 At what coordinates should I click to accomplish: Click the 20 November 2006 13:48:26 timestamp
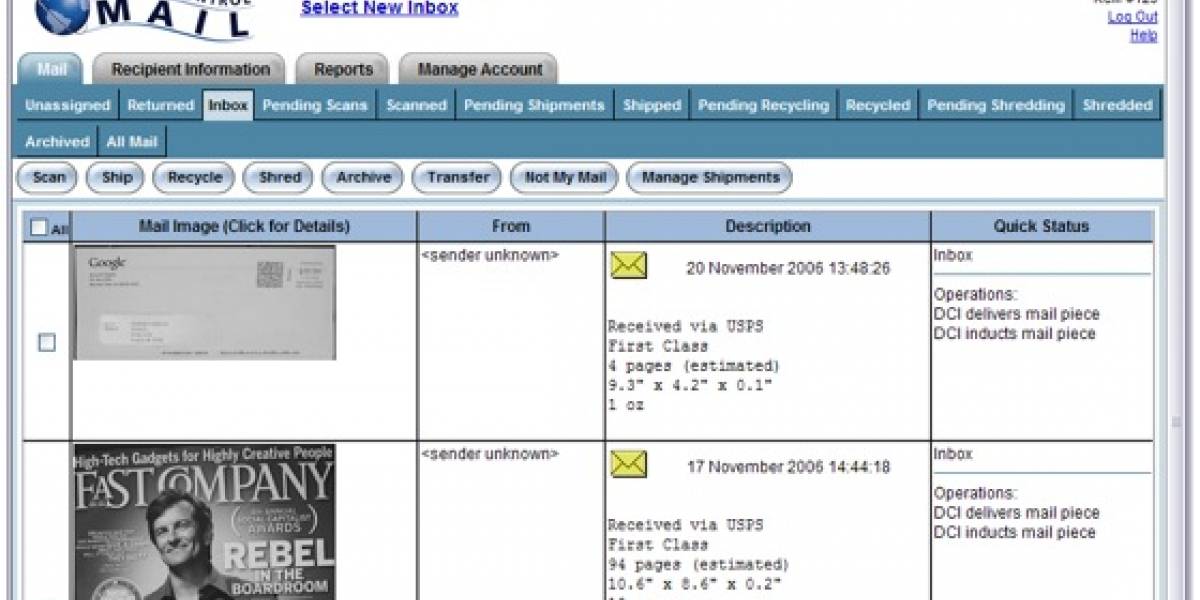pyautogui.click(x=788, y=268)
